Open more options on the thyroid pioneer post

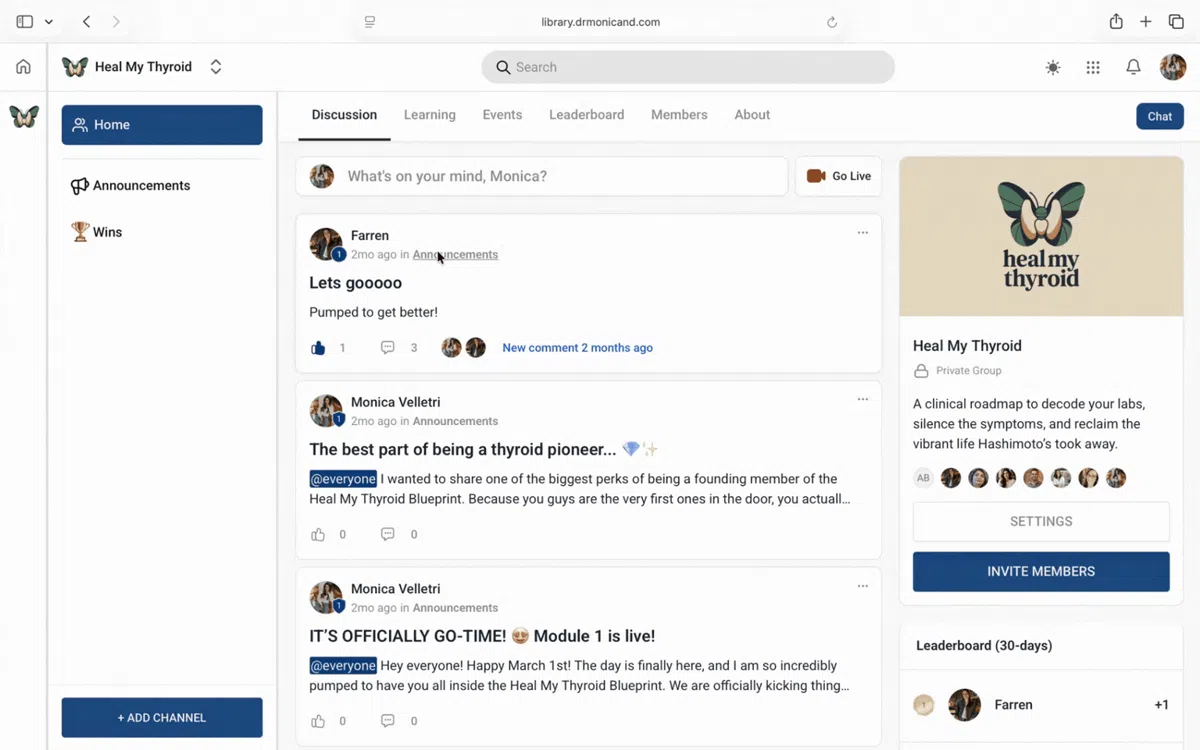862,400
